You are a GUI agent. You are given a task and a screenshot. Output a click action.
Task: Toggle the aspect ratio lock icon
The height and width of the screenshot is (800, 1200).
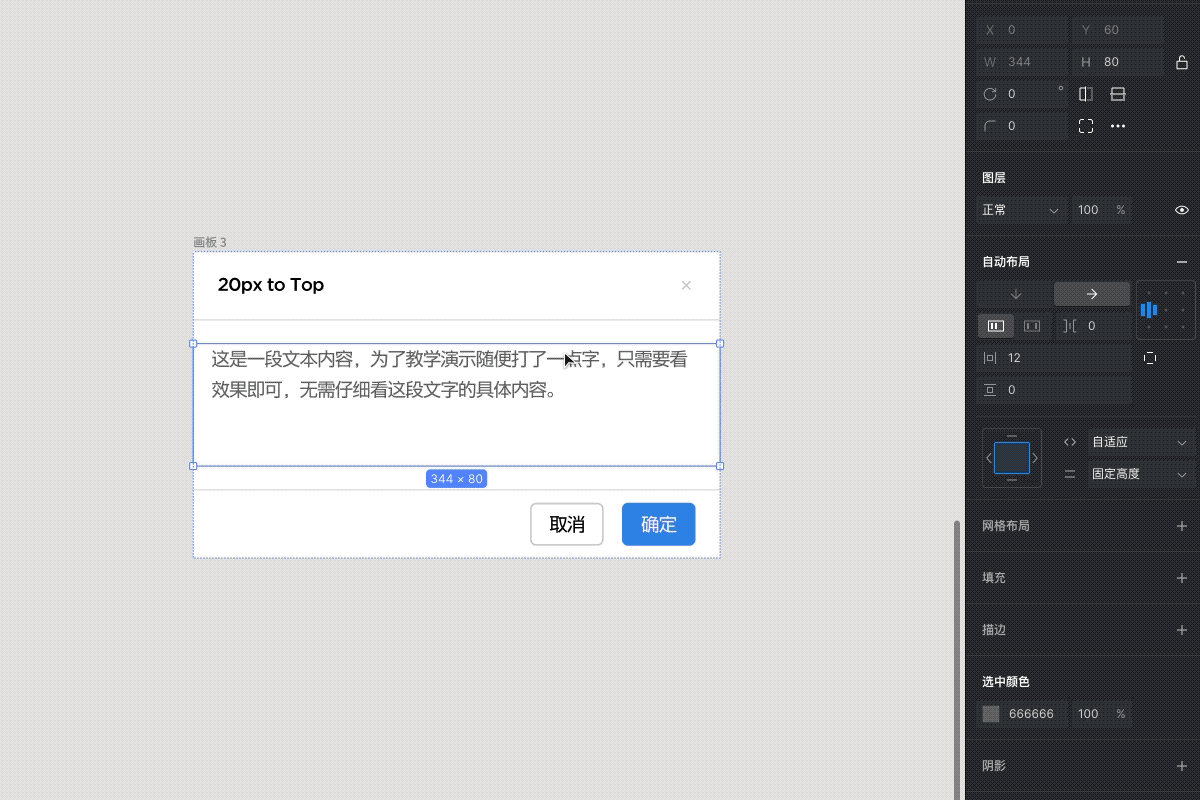pos(1182,62)
